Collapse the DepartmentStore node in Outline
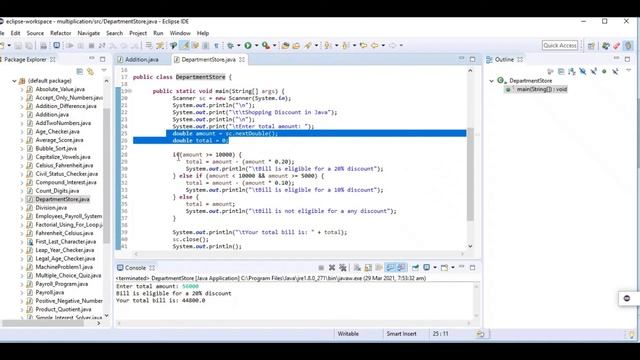640x360 pixels. tap(491, 81)
